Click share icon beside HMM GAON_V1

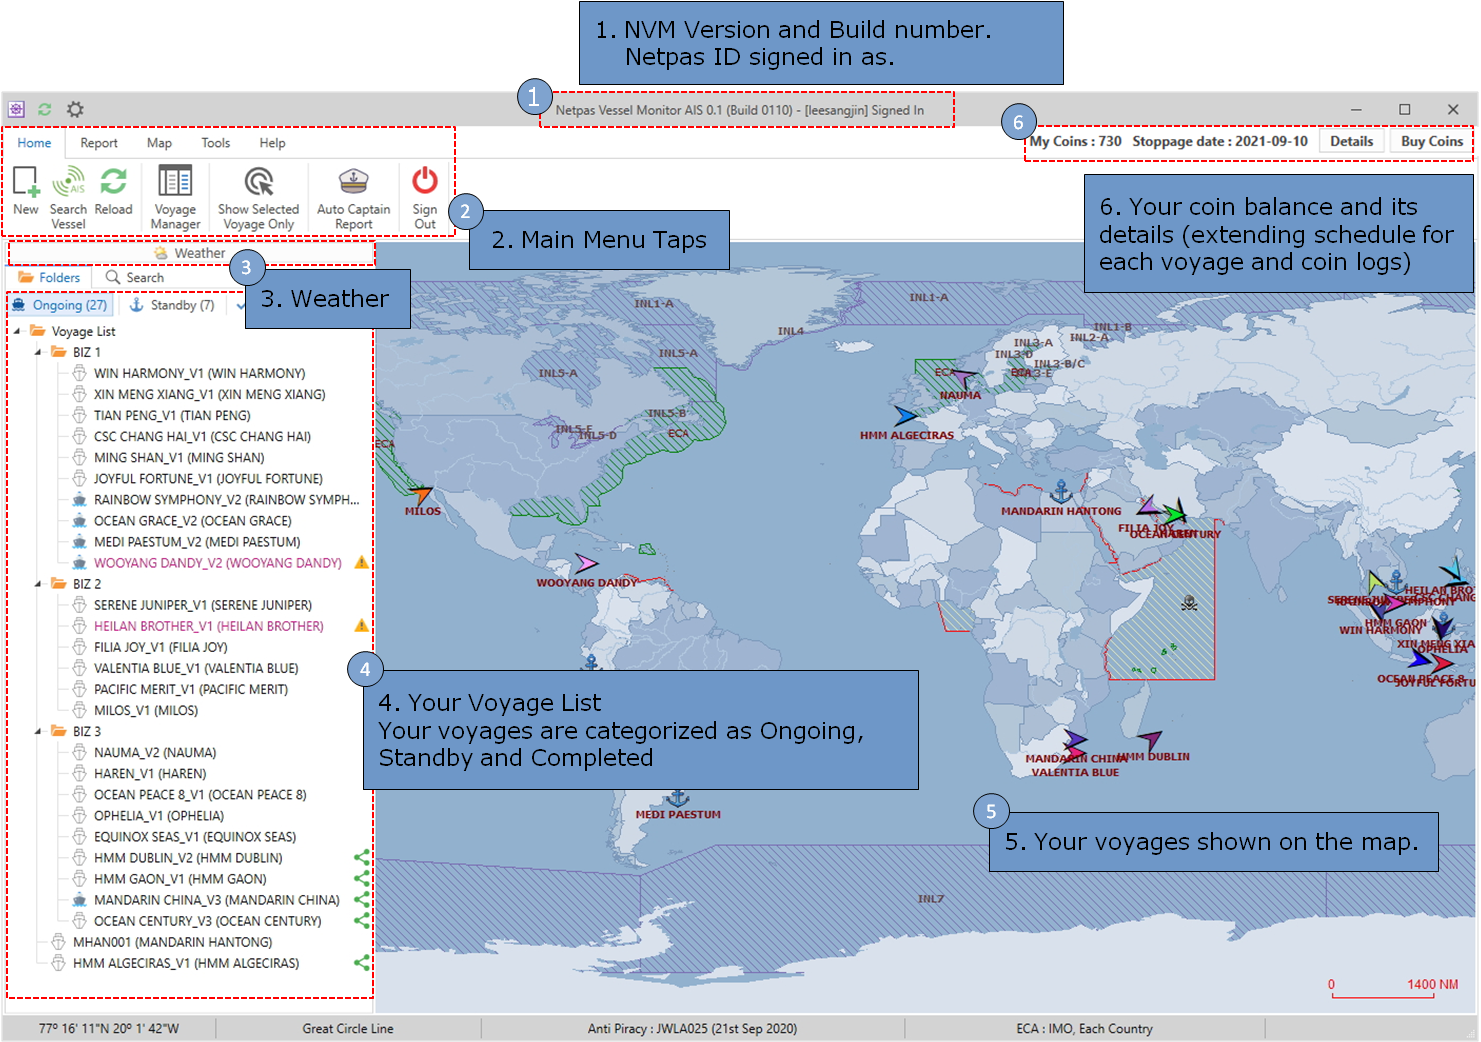click(x=362, y=878)
